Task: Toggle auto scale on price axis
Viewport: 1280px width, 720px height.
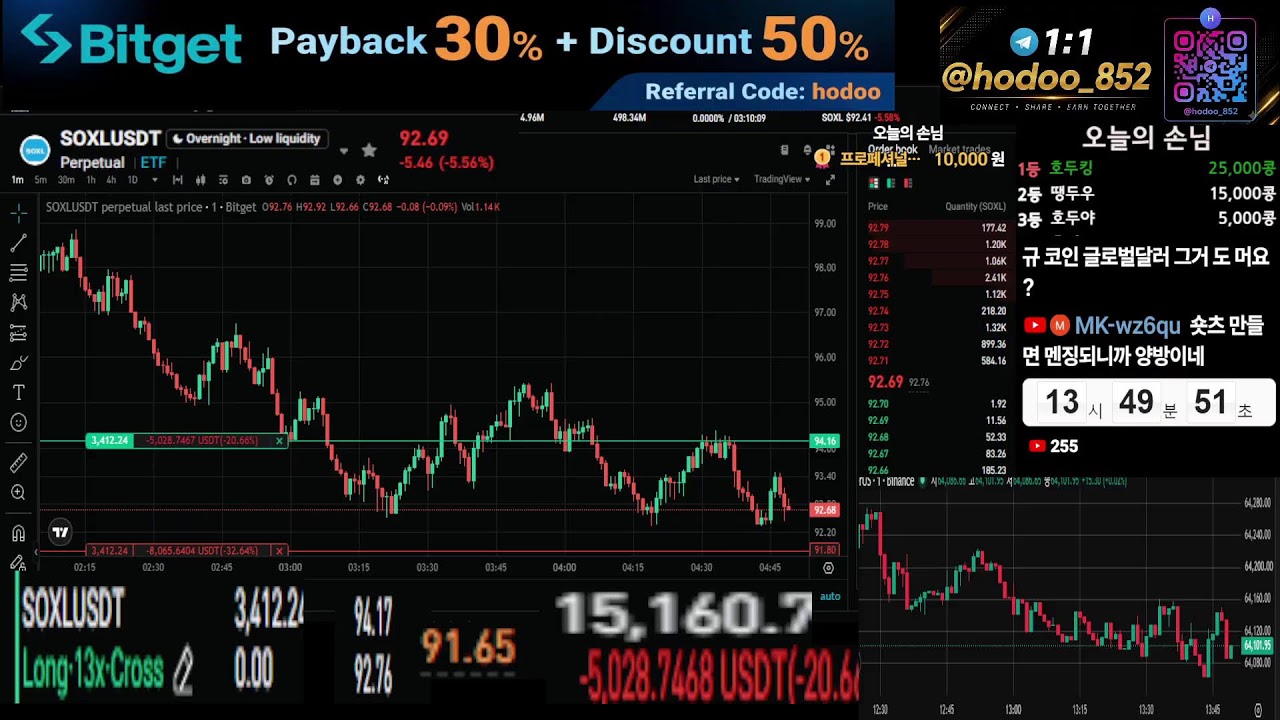Action: click(830, 596)
